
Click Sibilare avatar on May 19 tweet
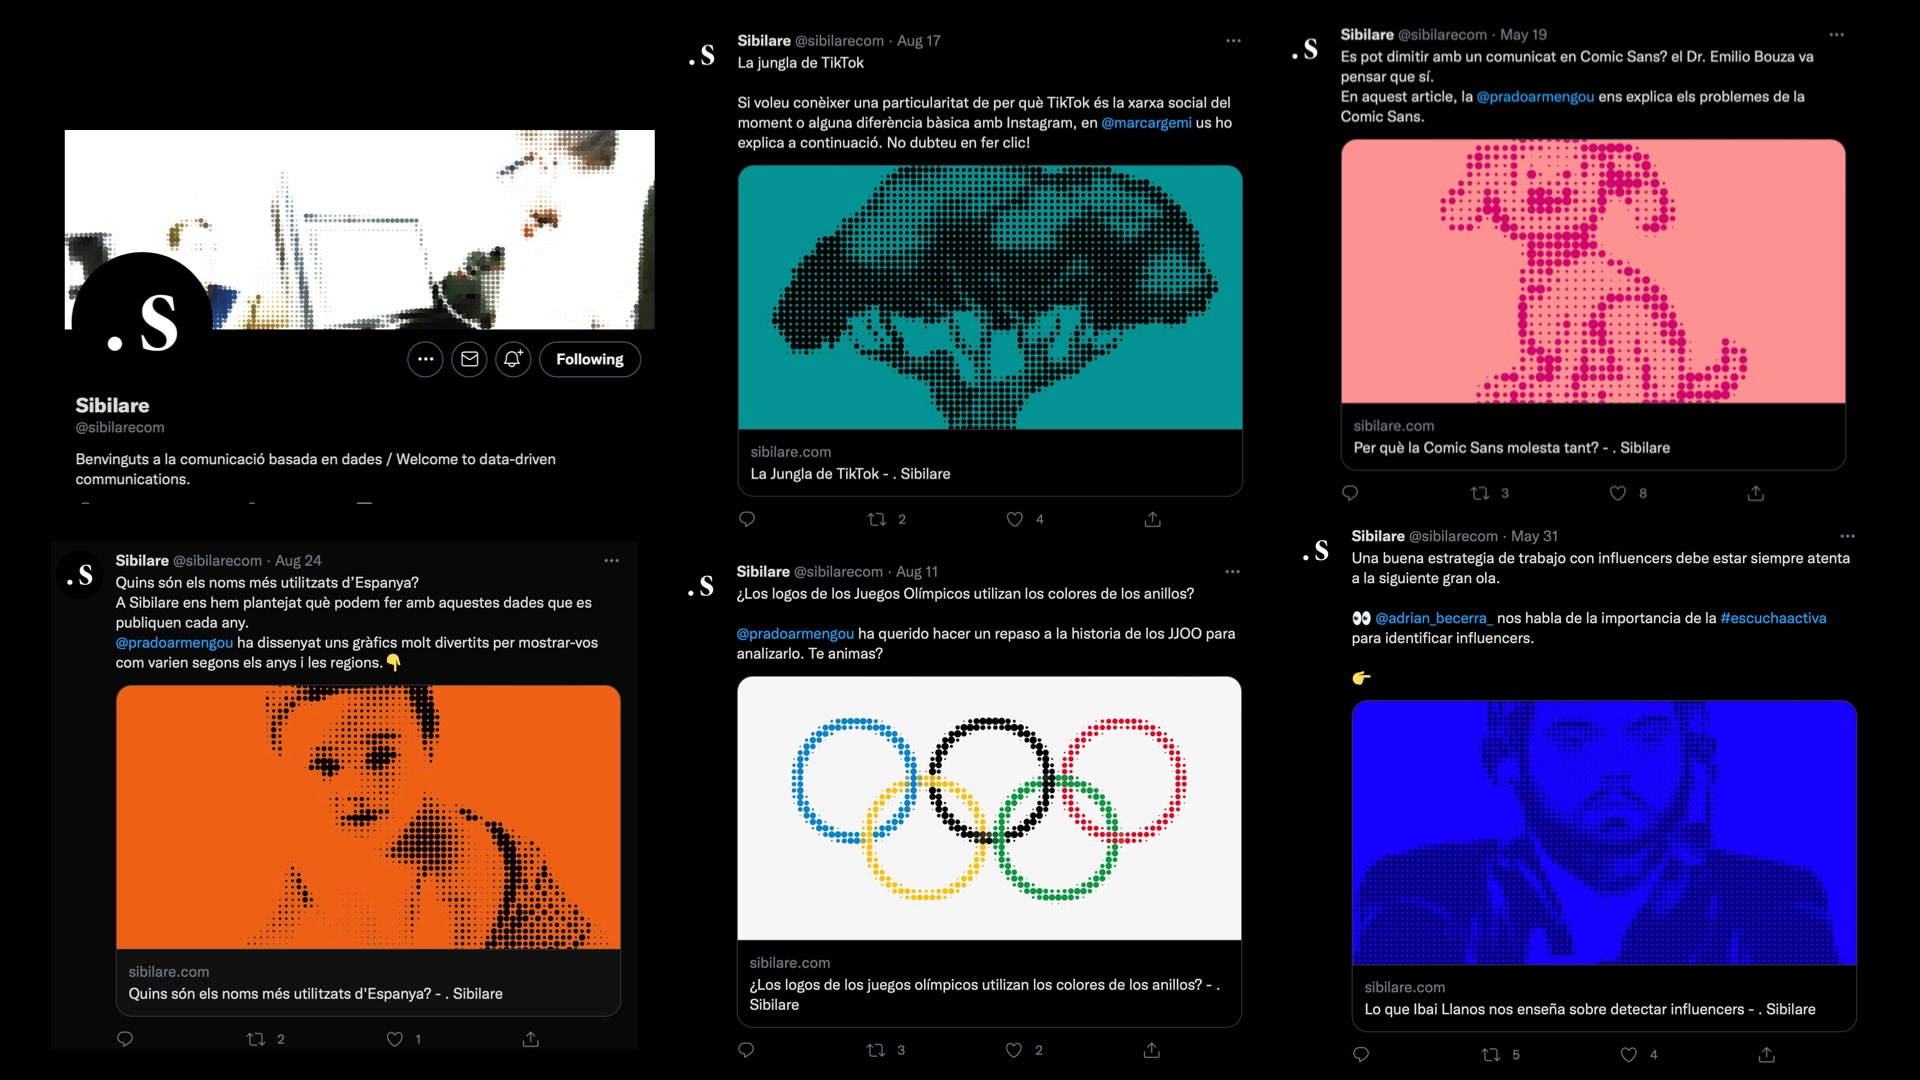pos(1305,50)
